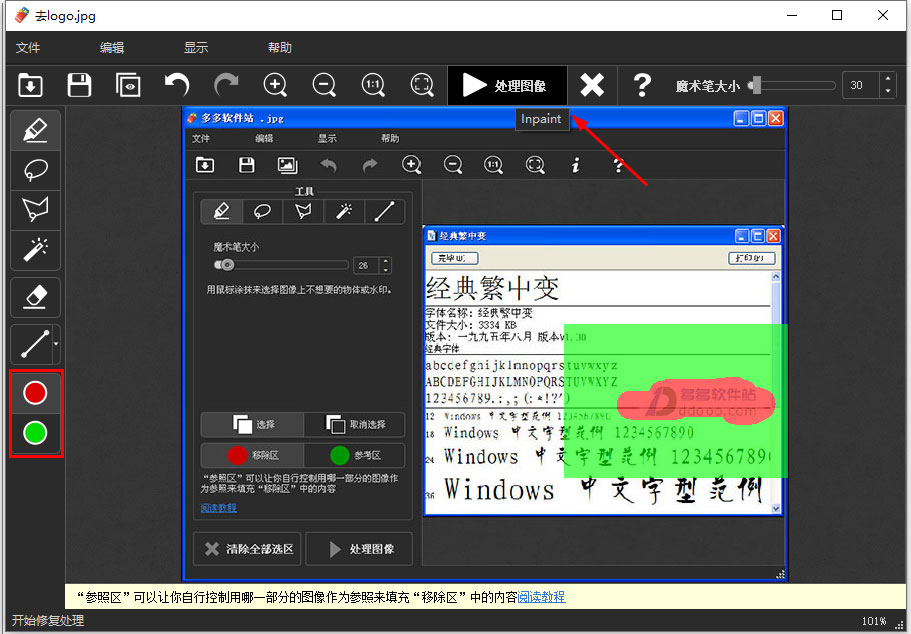Open the 显示 menu in main menu bar
Viewport: 911px width, 634px height.
(x=196, y=48)
